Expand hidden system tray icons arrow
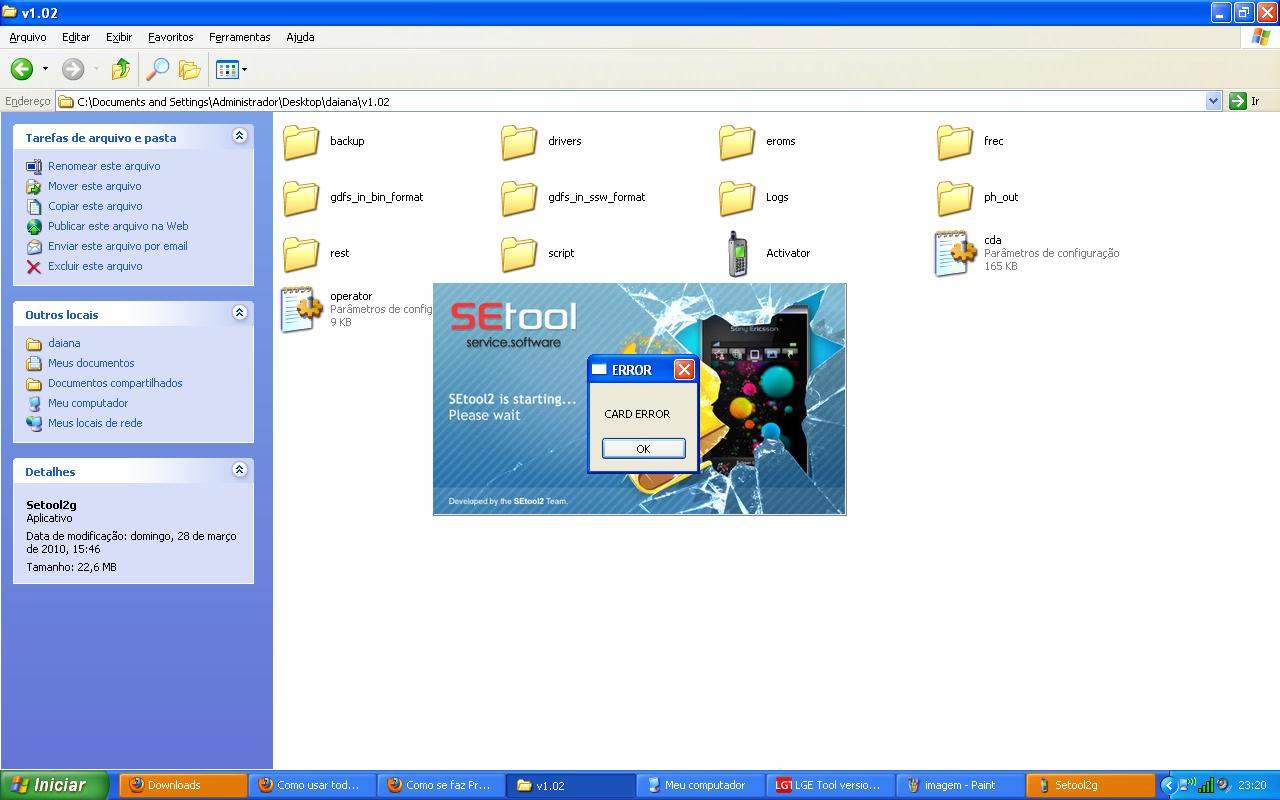The width and height of the screenshot is (1280, 800). pos(1168,785)
